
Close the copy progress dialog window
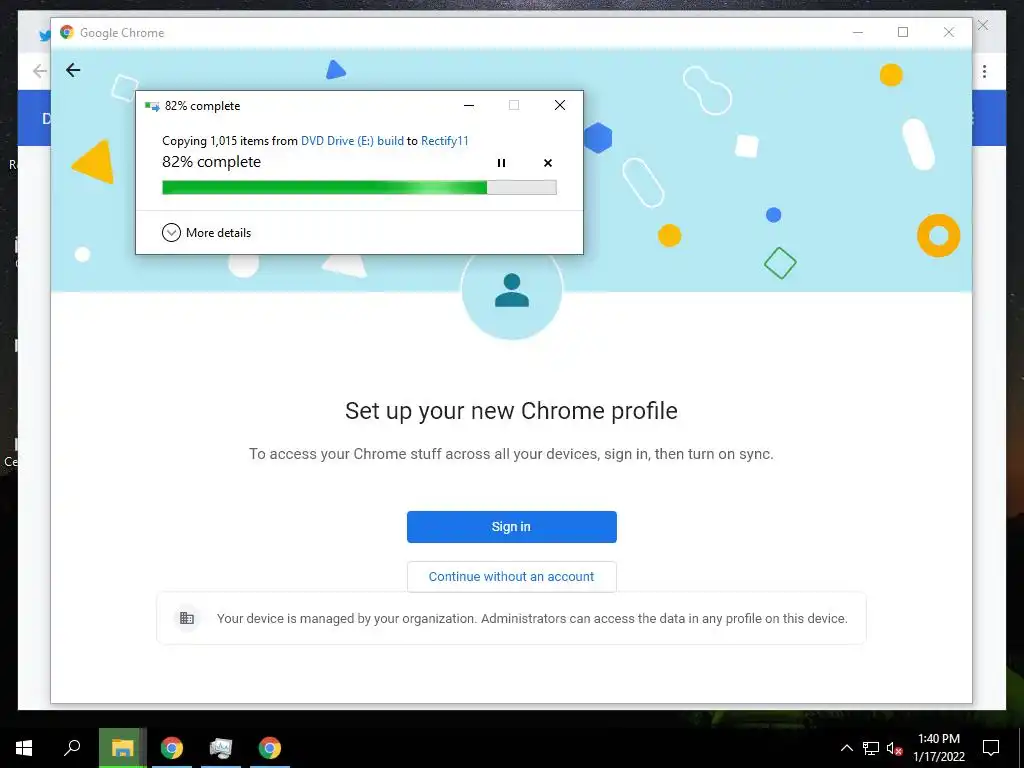point(560,105)
